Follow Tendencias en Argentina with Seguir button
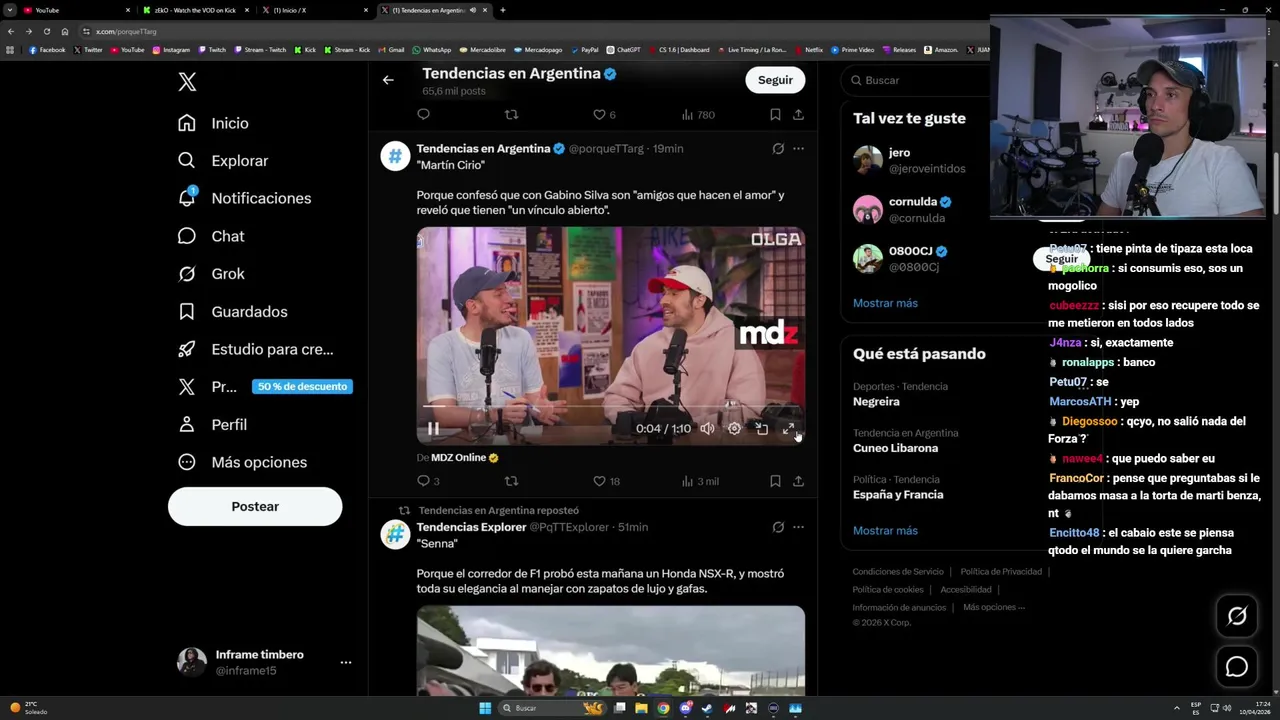Viewport: 1280px width, 720px height. [775, 80]
